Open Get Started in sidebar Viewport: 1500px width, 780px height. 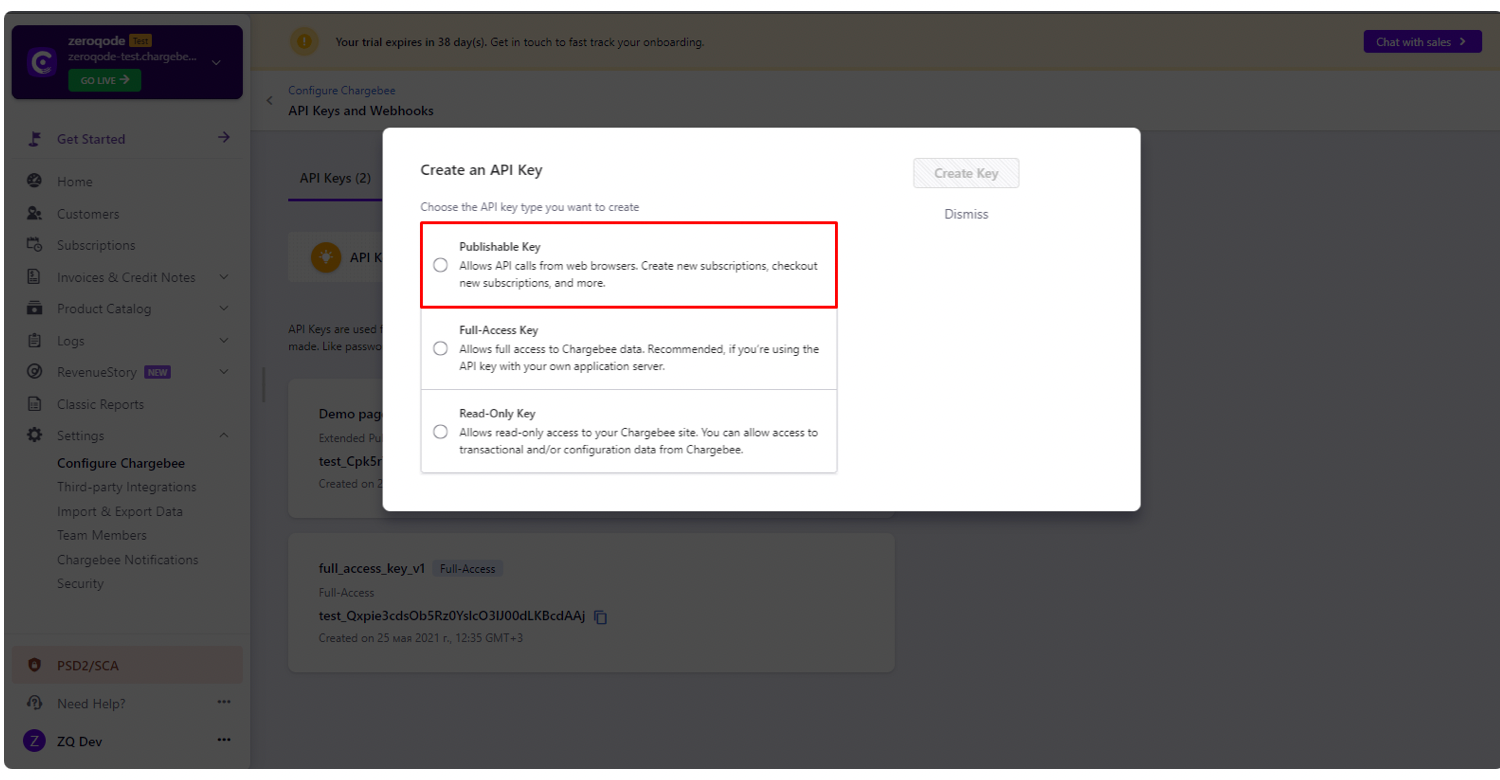(91, 139)
